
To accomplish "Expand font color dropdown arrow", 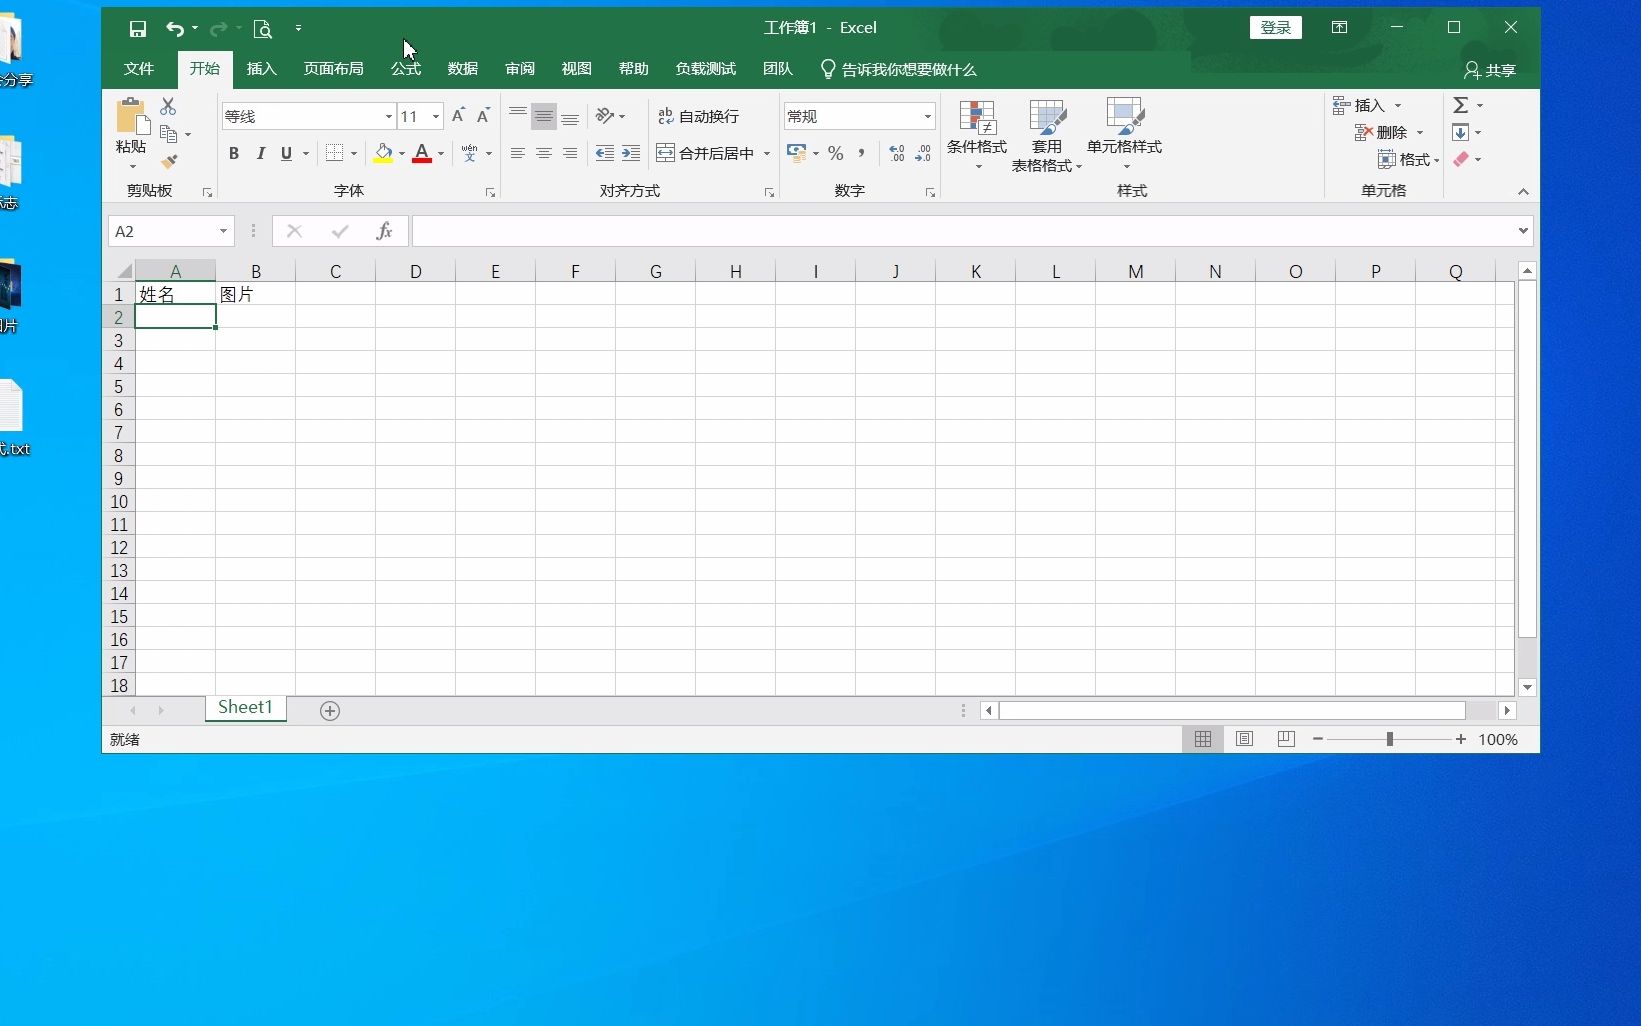I will coord(441,153).
